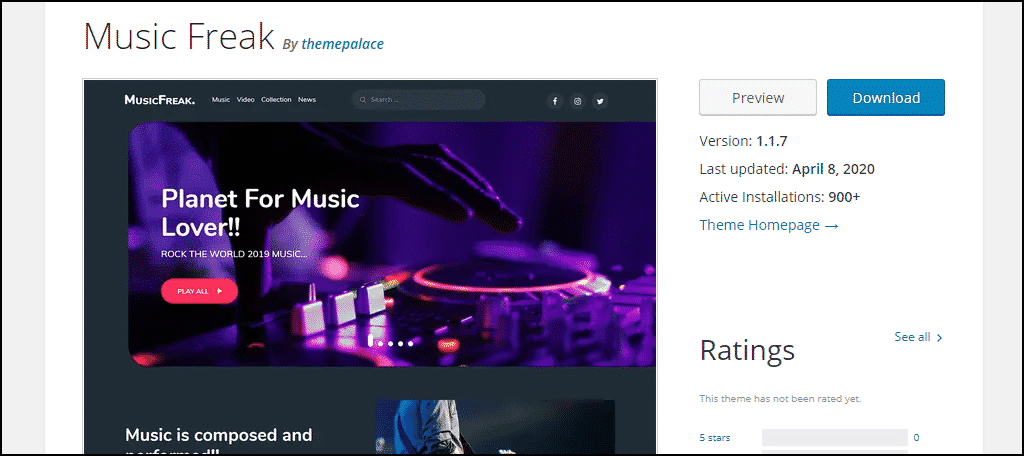Open the Music menu item in preview
Viewport: 1024px width, 456px height.
221,100
